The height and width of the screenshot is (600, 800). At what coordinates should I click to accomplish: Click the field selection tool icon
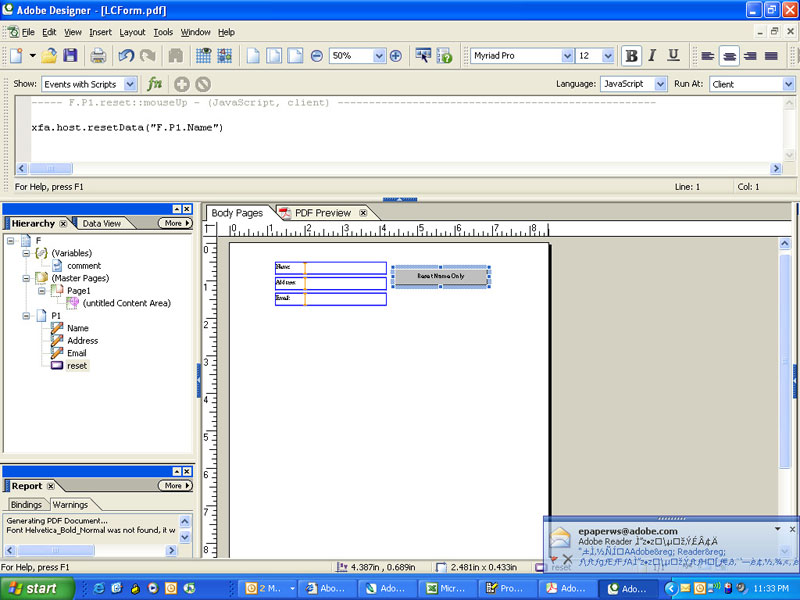(422, 56)
